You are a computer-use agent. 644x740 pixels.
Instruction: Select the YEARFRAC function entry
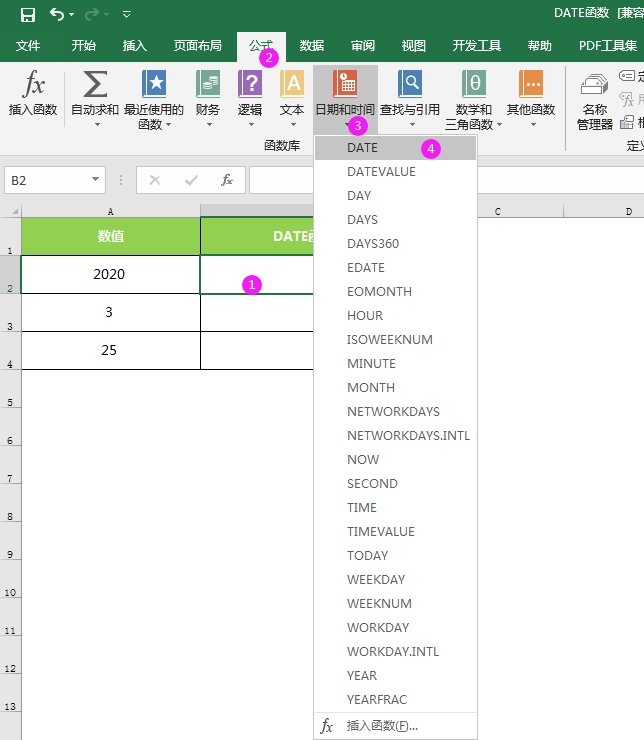[395, 699]
